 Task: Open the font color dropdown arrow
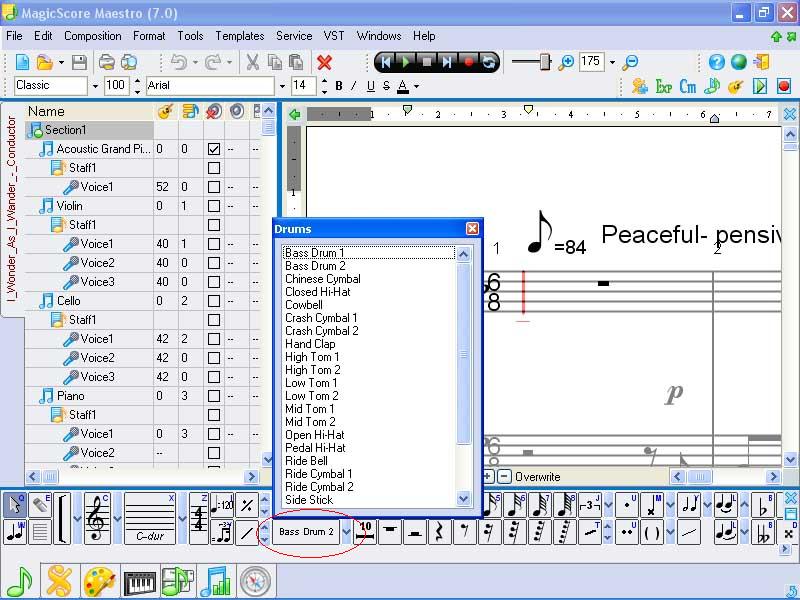416,86
